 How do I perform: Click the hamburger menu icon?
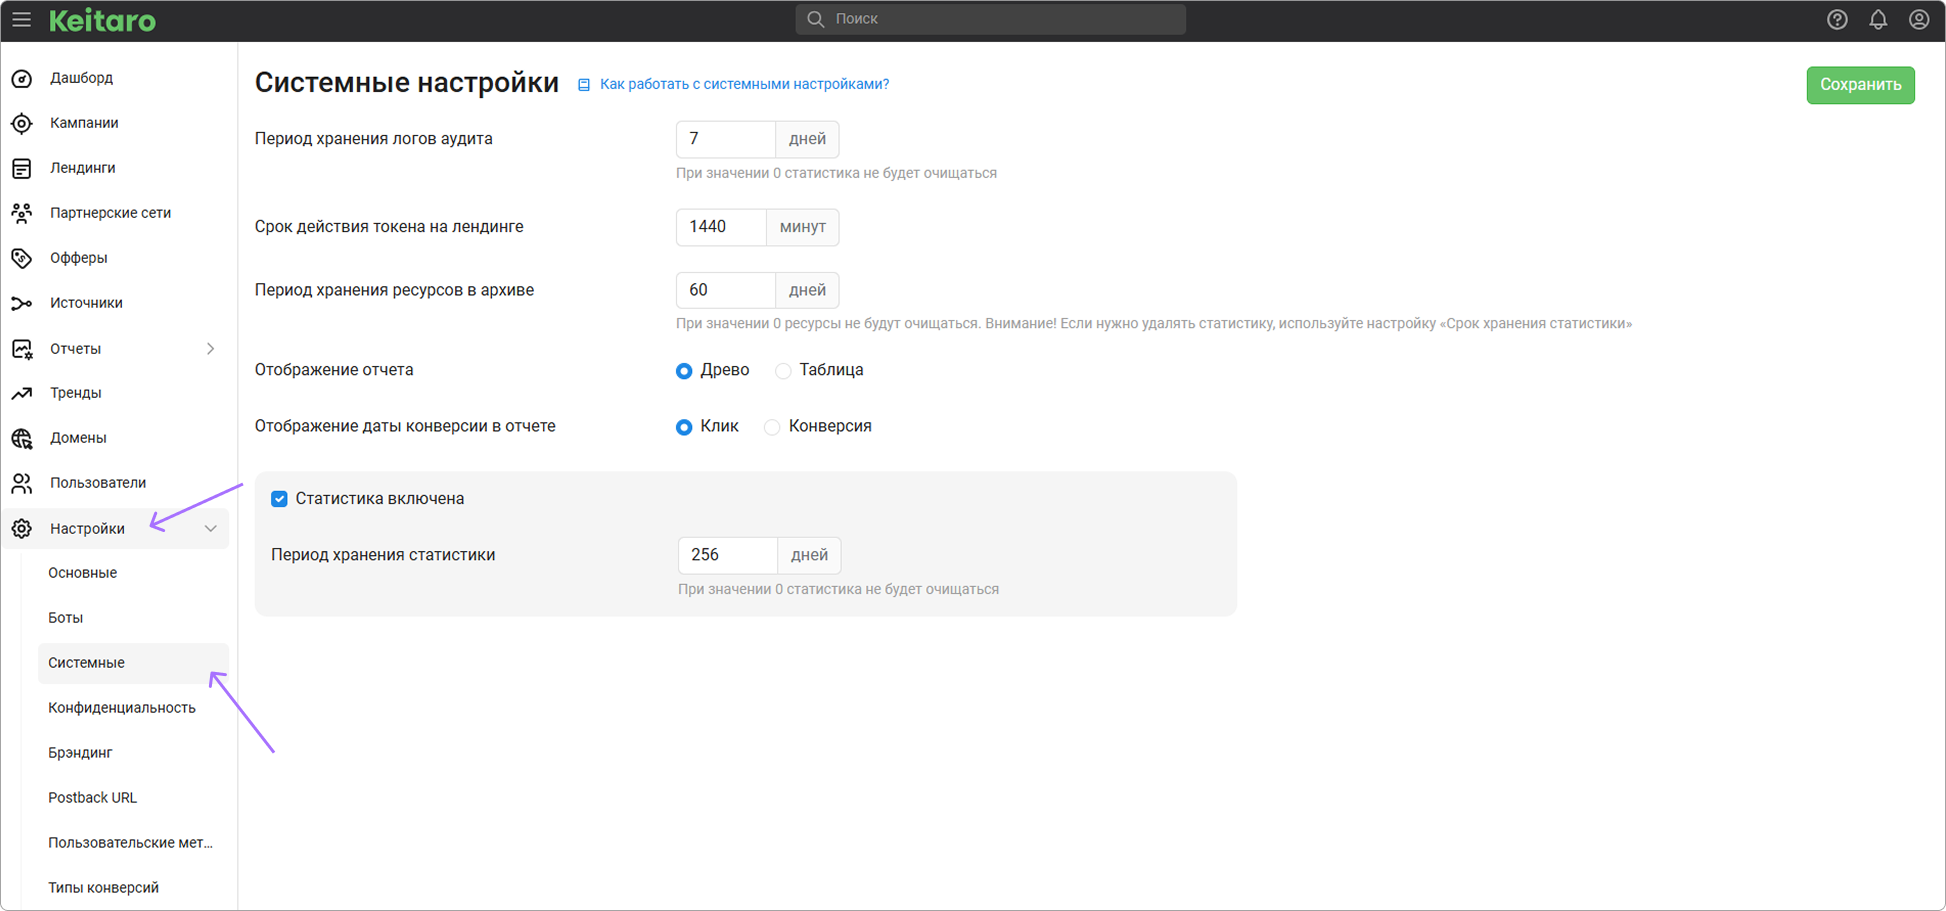point(21,20)
